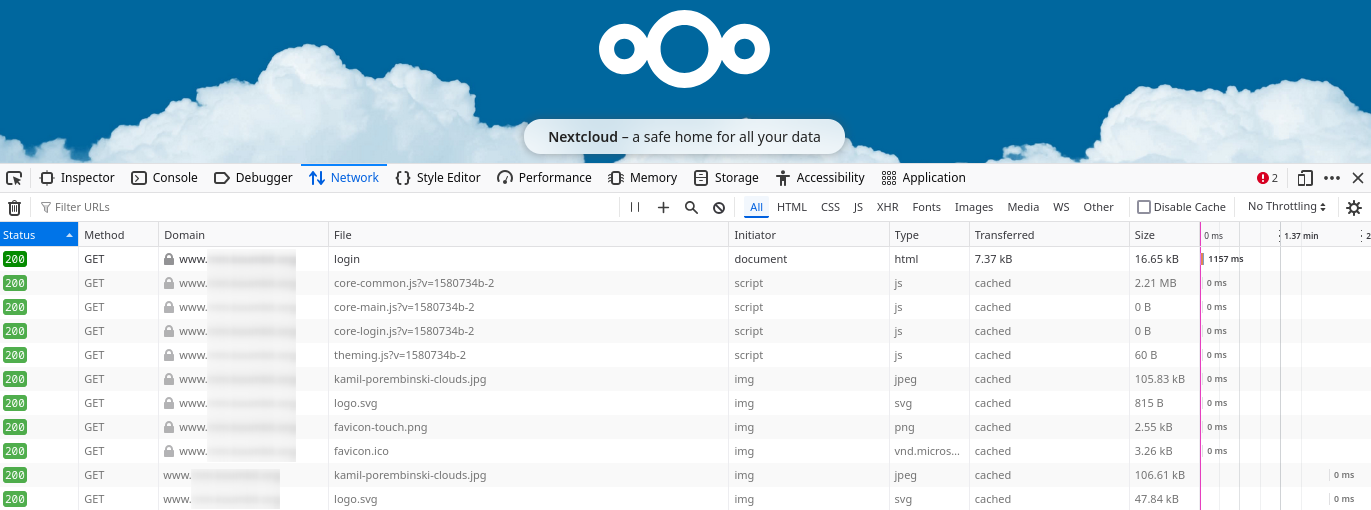Filter requests by XHR
Screen dimensions: 1371x510
887,207
